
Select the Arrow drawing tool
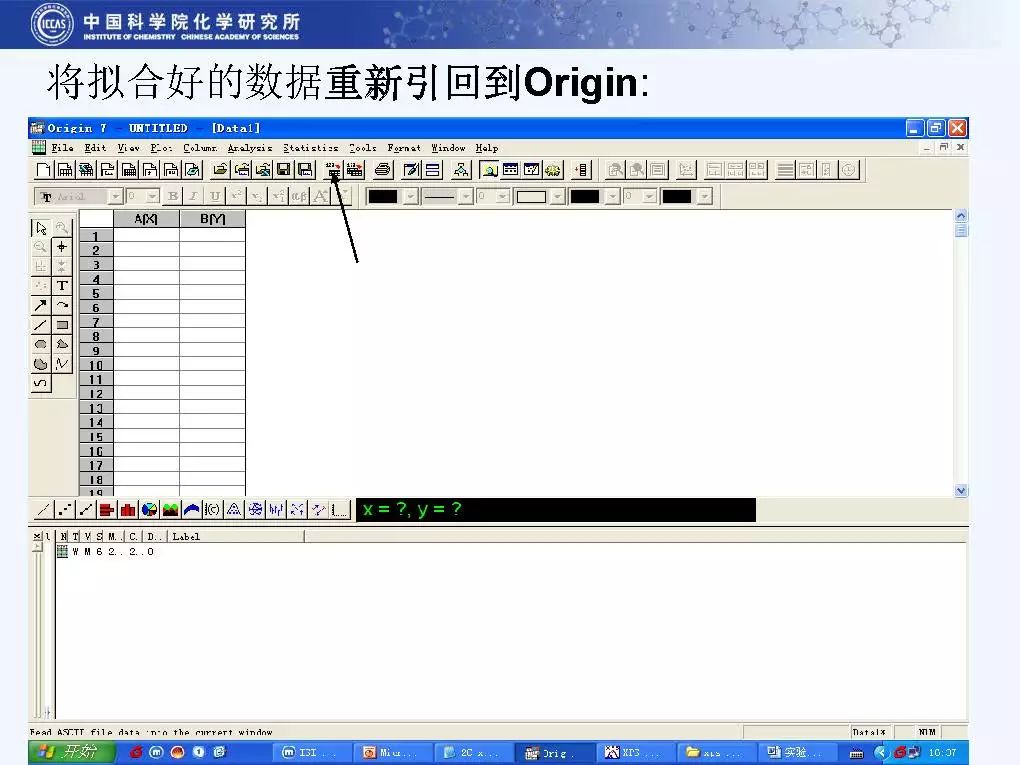[41, 305]
